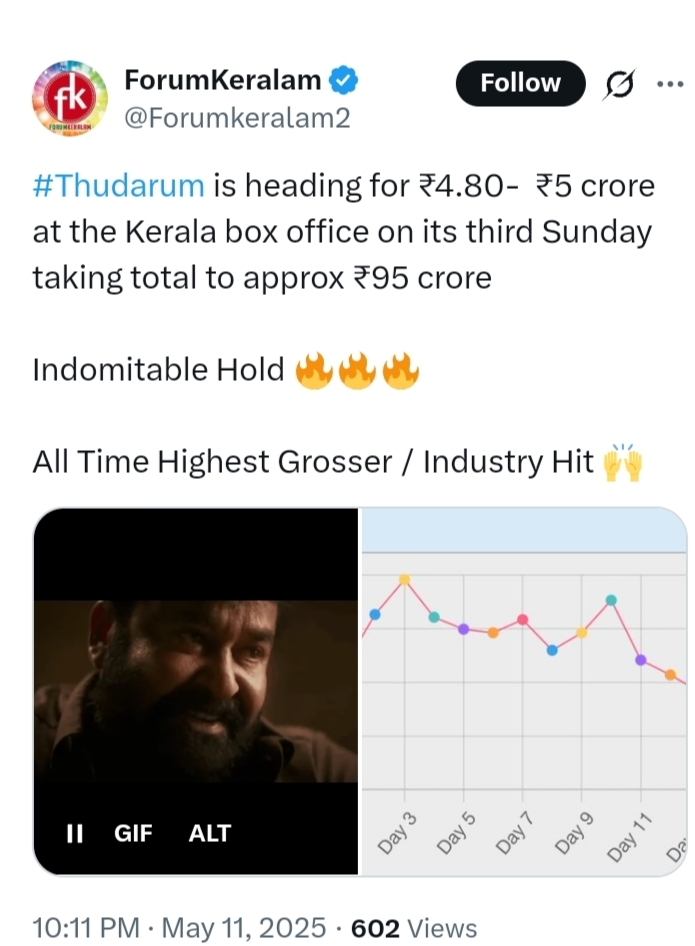Viewport: 695px width, 946px height.
Task: Open the tweet timestamp 10:11 PM May 11, 2025
Action: [179, 928]
